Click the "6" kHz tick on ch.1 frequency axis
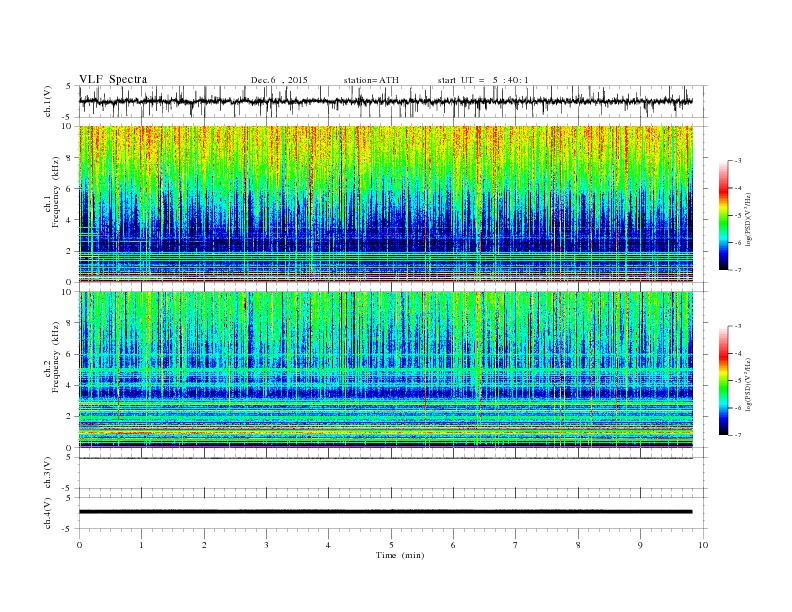This screenshot has height=612, width=792. 70,189
